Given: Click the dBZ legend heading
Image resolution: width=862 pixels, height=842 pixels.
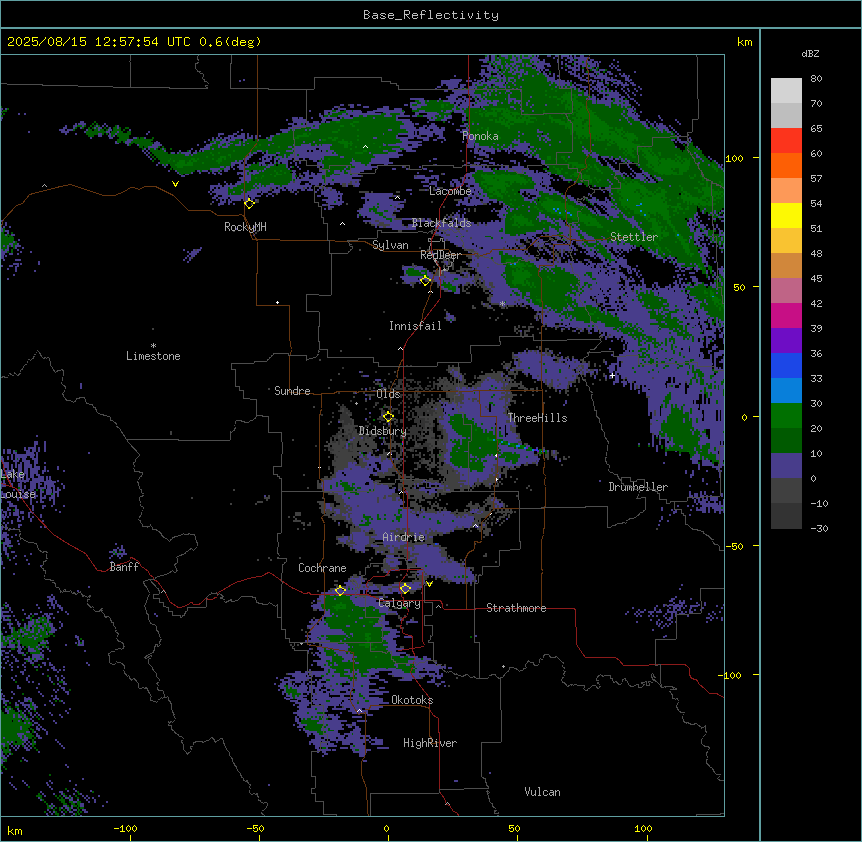Looking at the screenshot, I should (x=810, y=54).
